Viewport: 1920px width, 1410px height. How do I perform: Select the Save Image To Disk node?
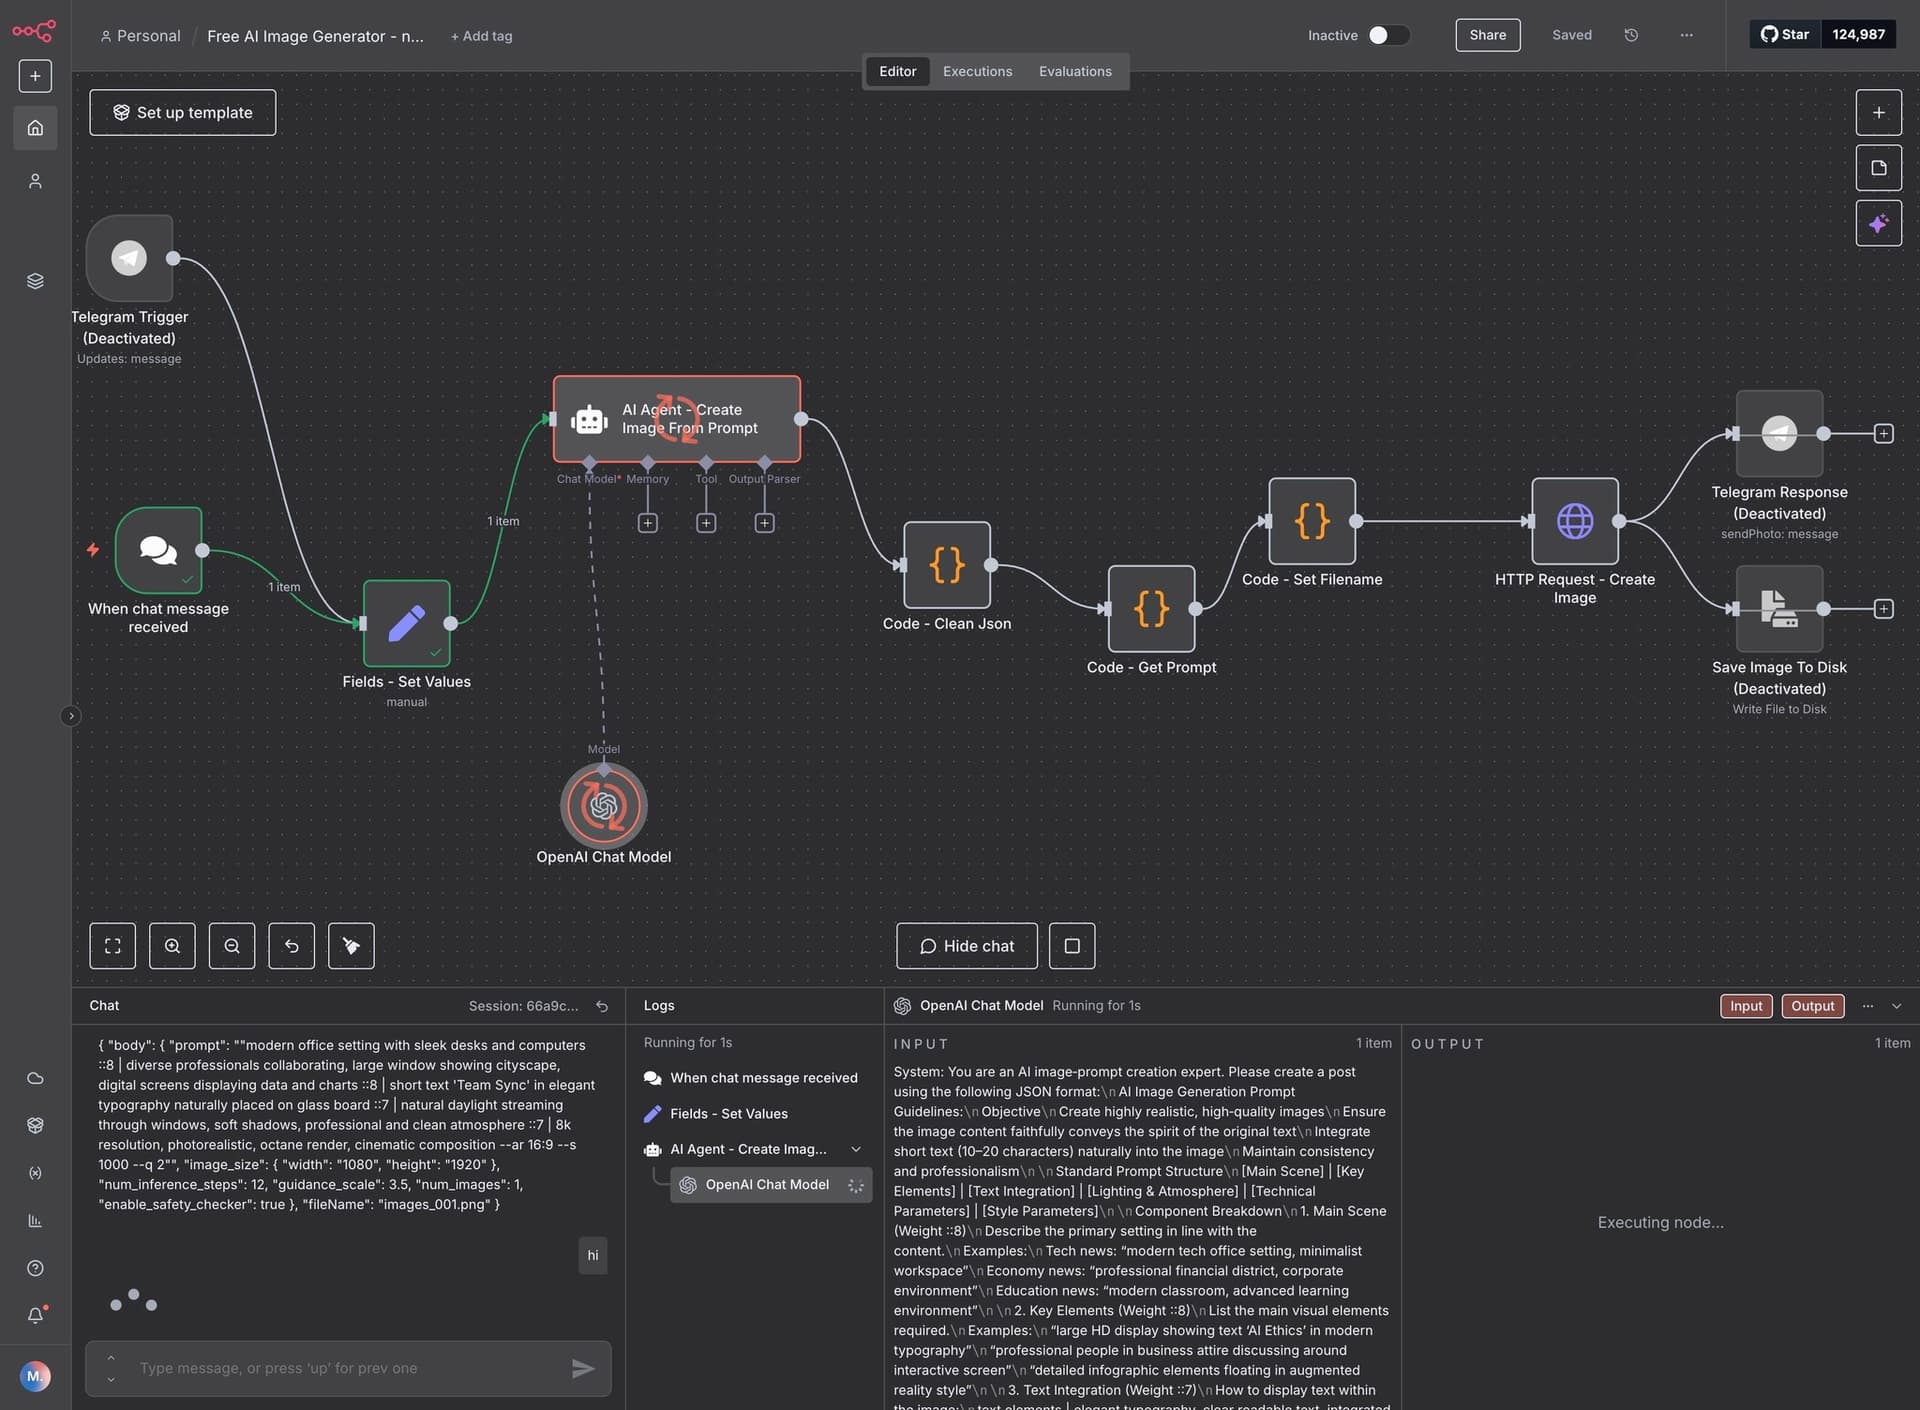[x=1779, y=608]
